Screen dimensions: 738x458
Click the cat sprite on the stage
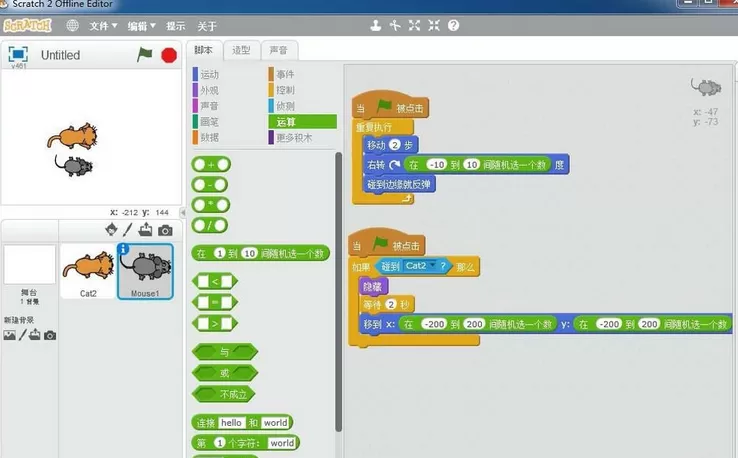(73, 137)
